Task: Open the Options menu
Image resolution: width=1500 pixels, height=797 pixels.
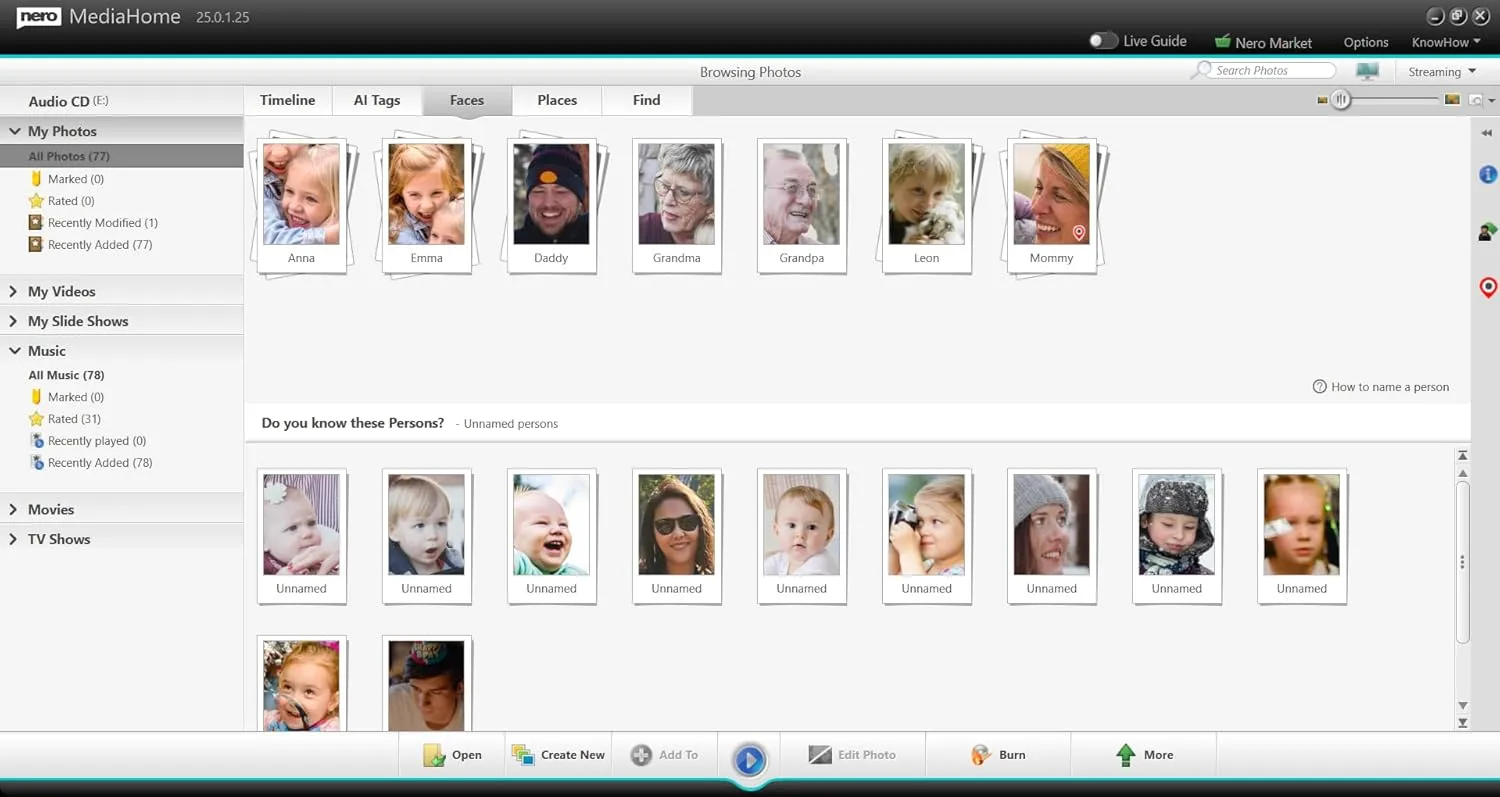Action: pyautogui.click(x=1366, y=42)
